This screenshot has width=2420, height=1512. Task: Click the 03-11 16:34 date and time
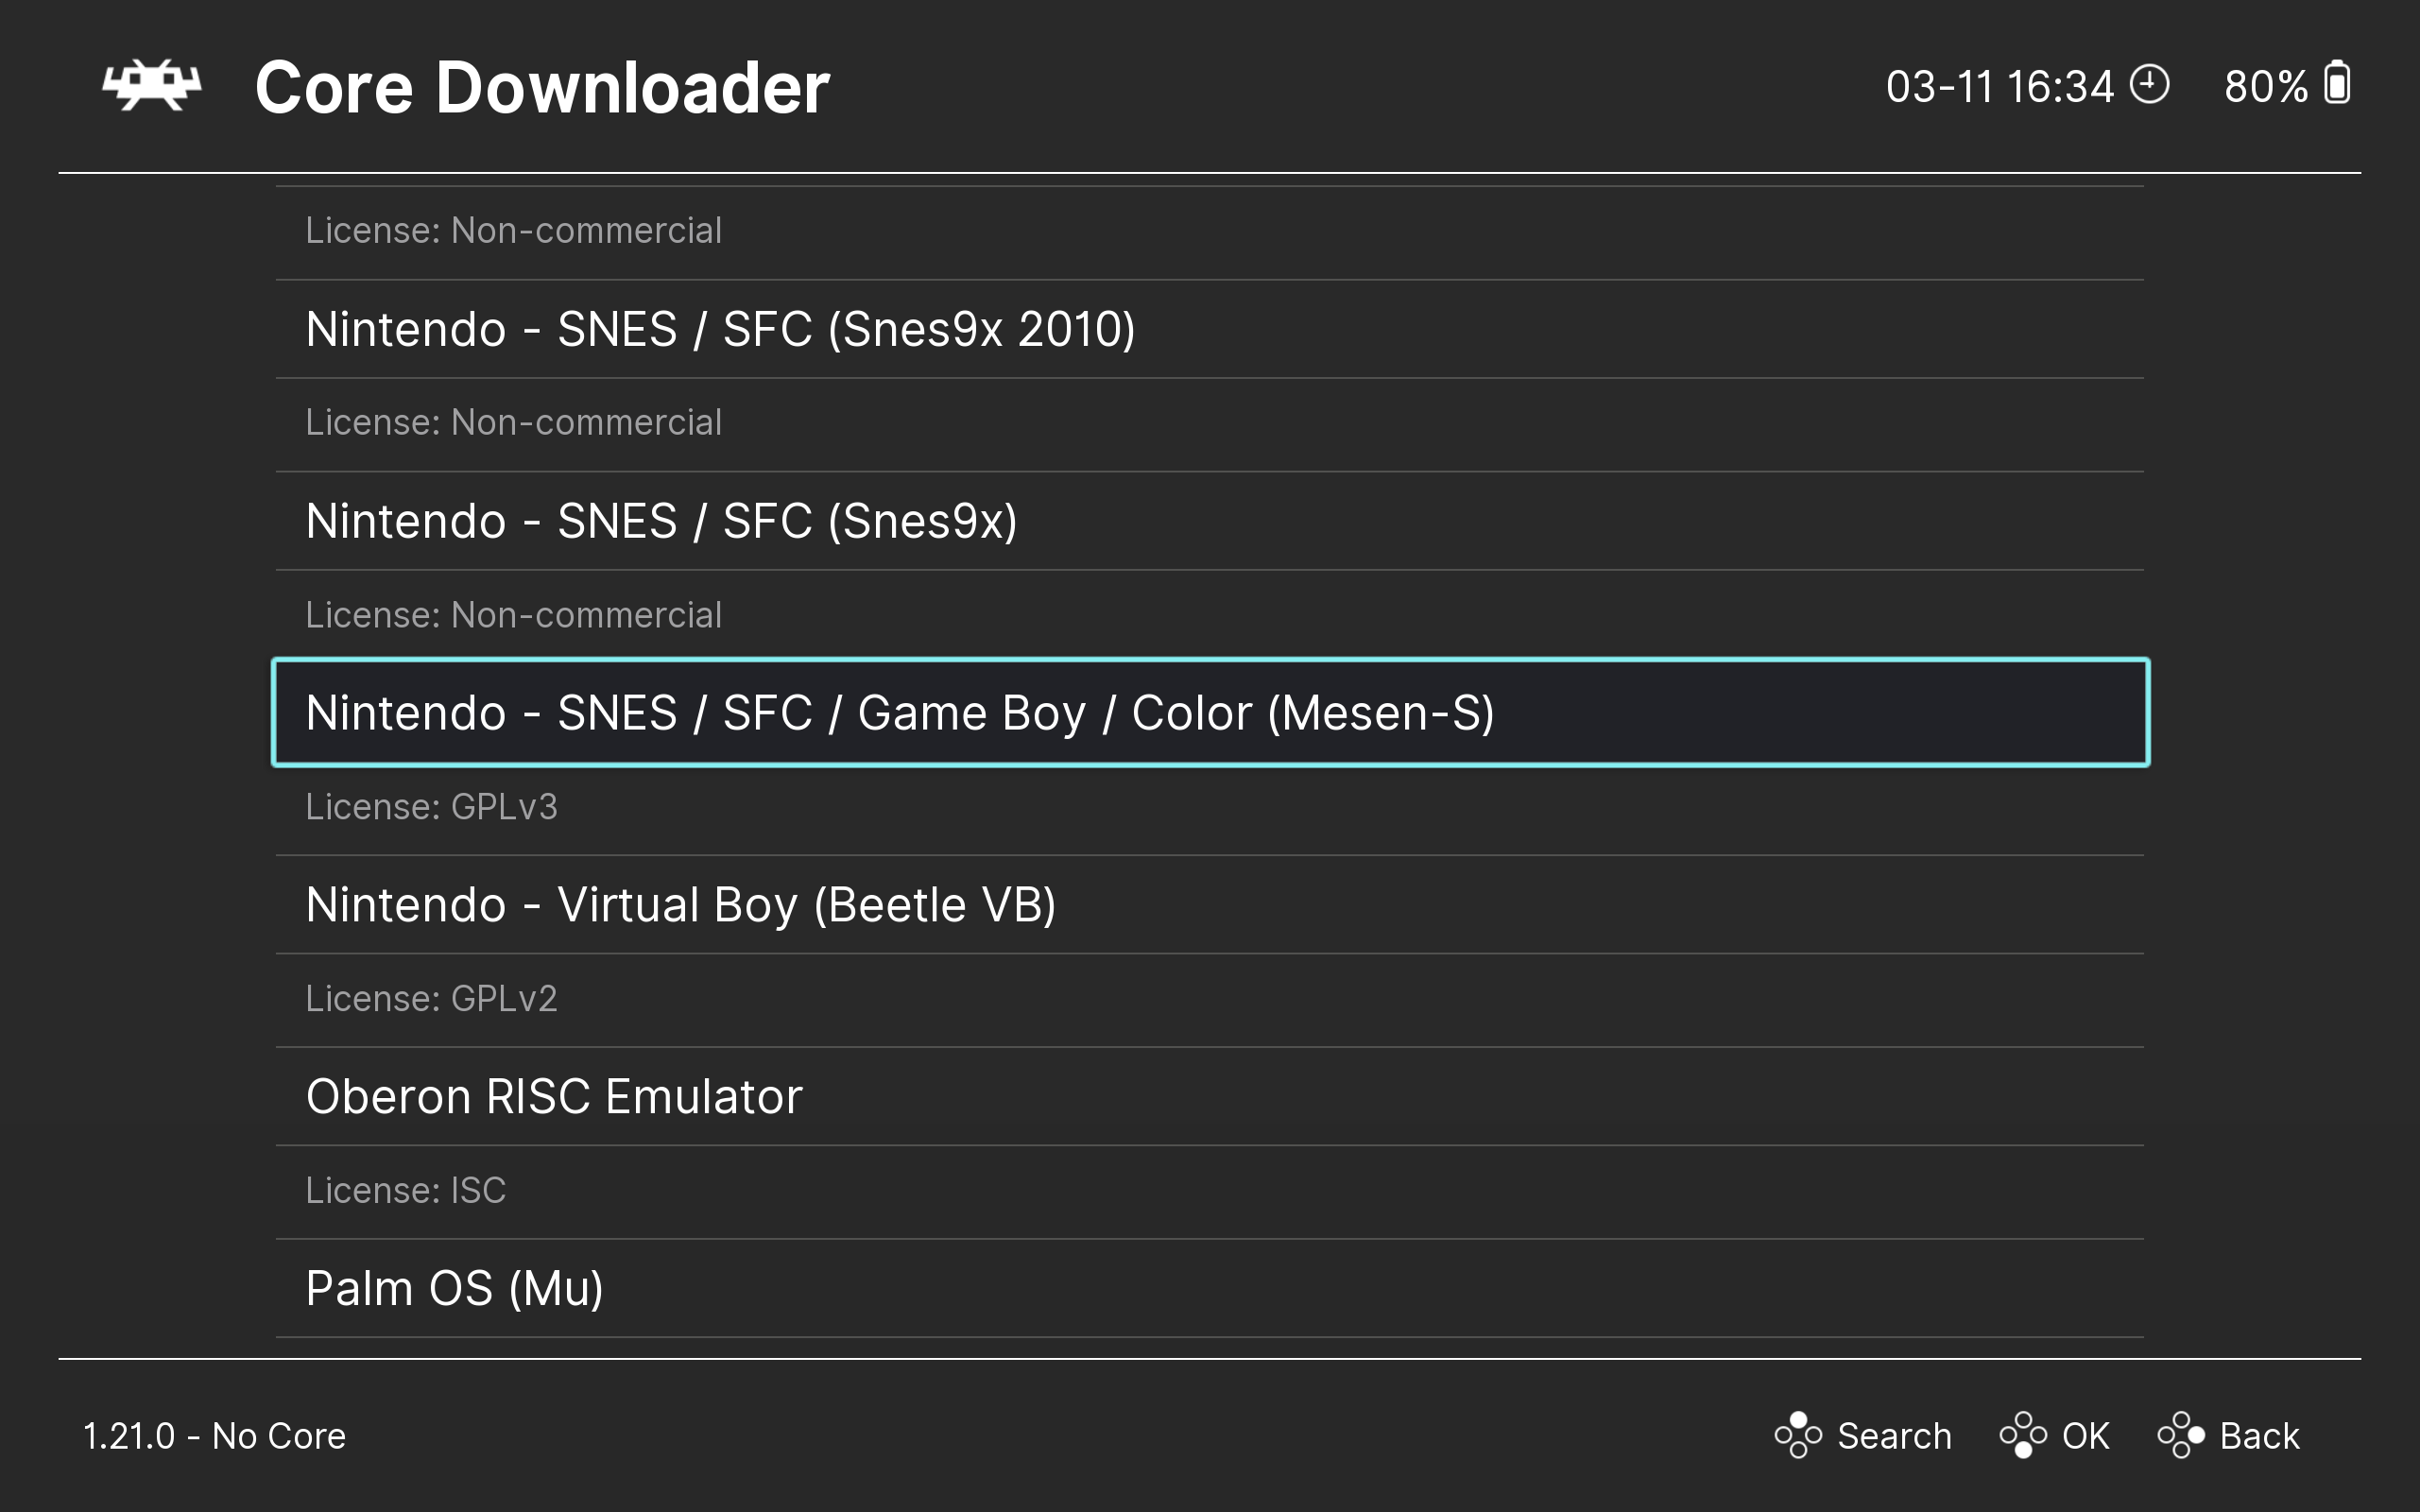pos(1999,87)
